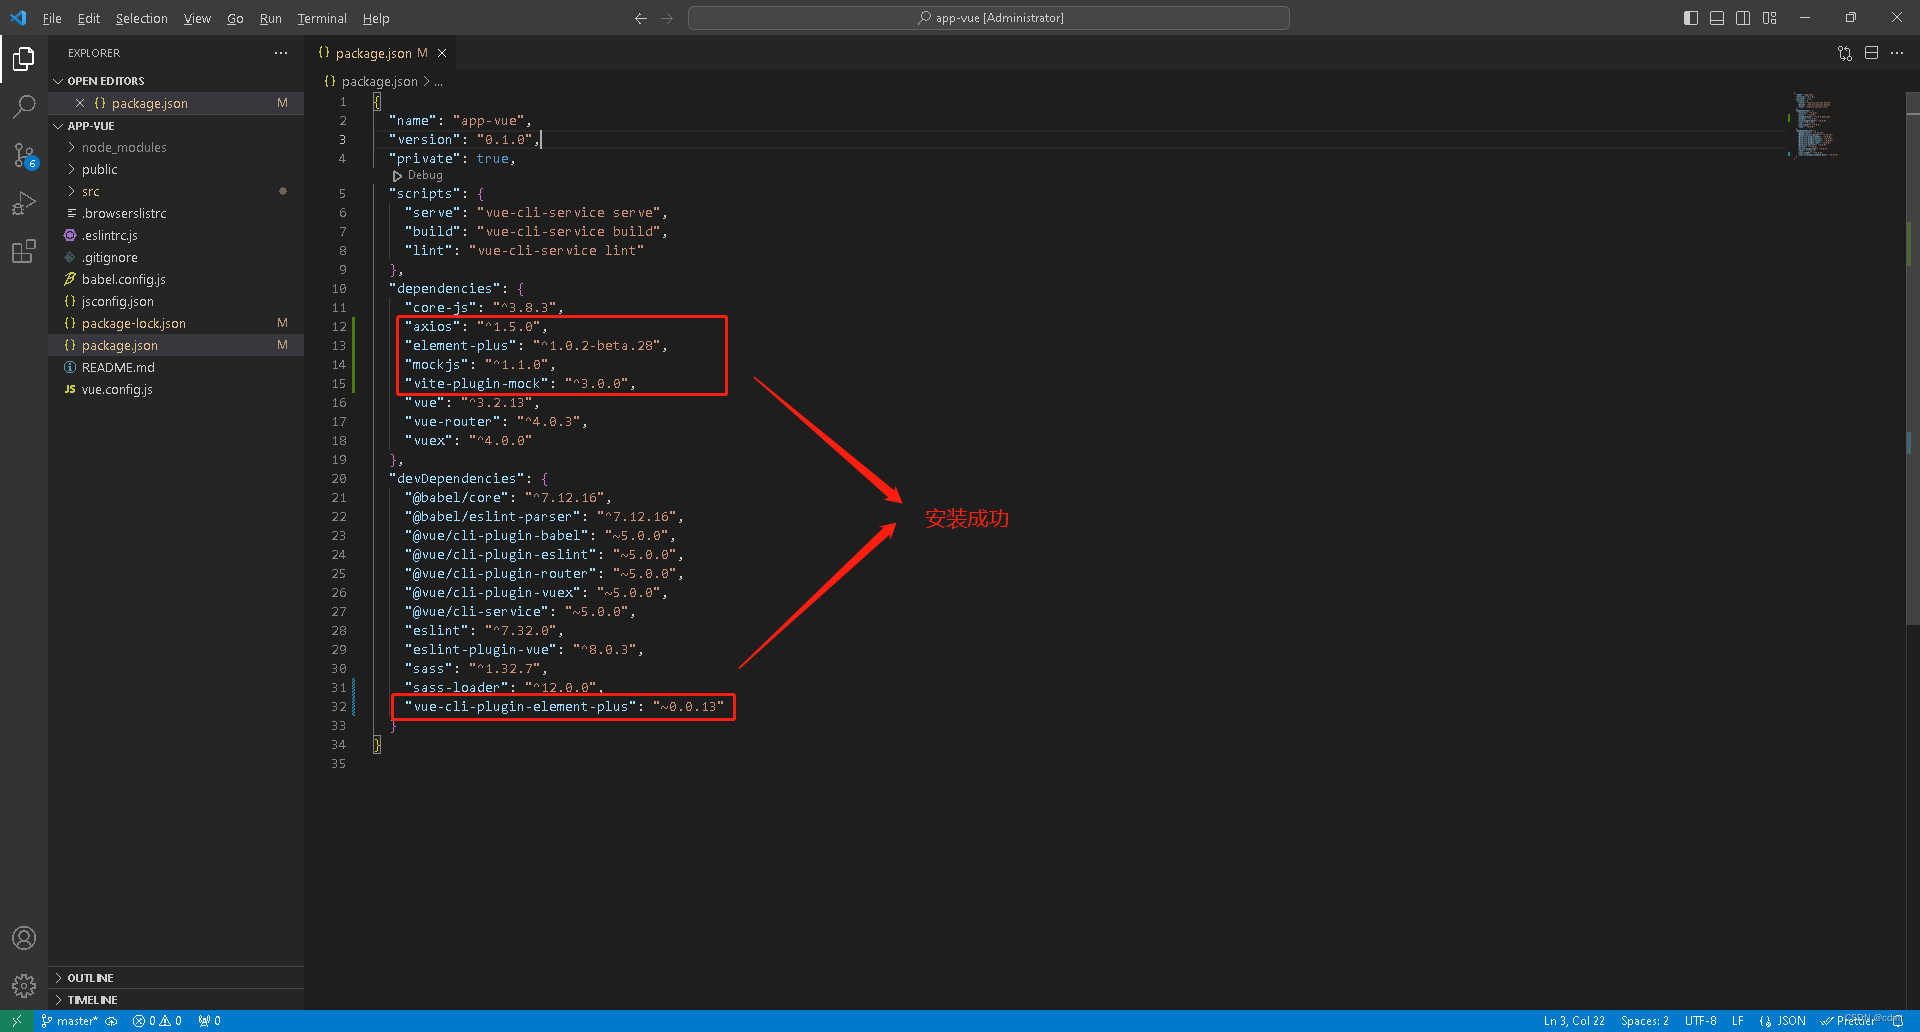This screenshot has width=1920, height=1032.
Task: Expand the TIMELINE section
Action: pyautogui.click(x=176, y=1000)
